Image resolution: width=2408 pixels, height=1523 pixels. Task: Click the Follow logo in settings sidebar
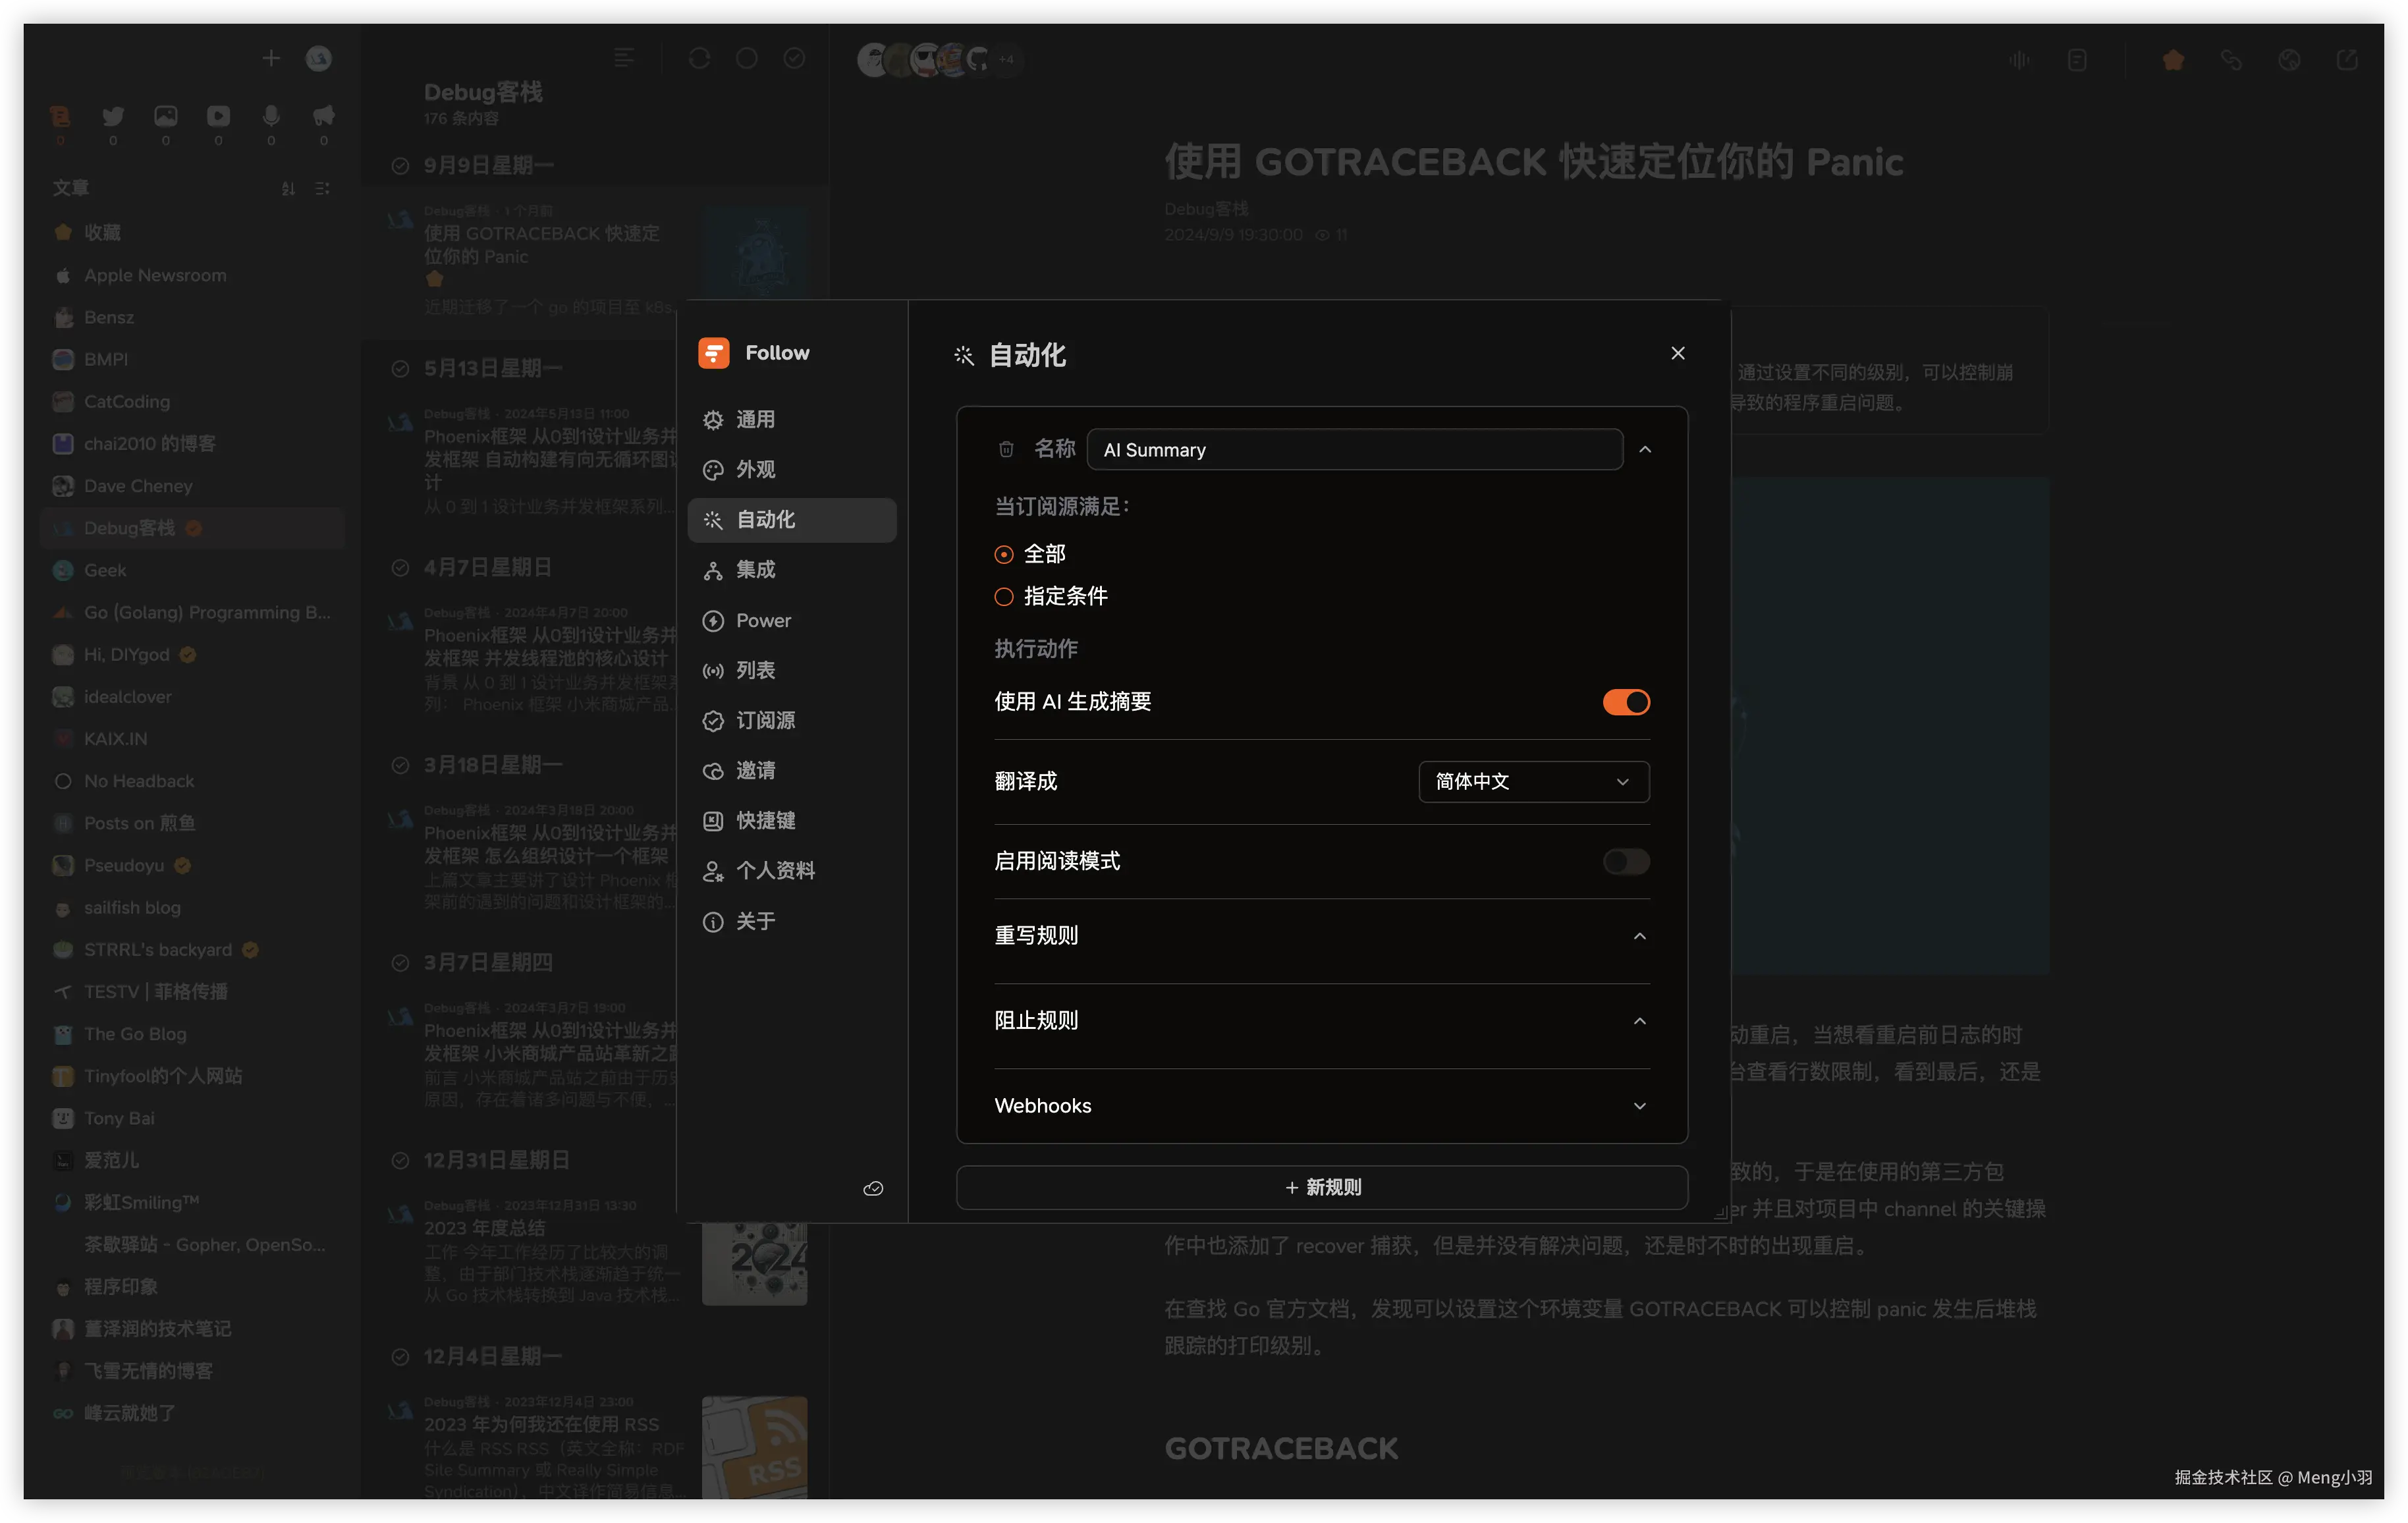click(714, 353)
